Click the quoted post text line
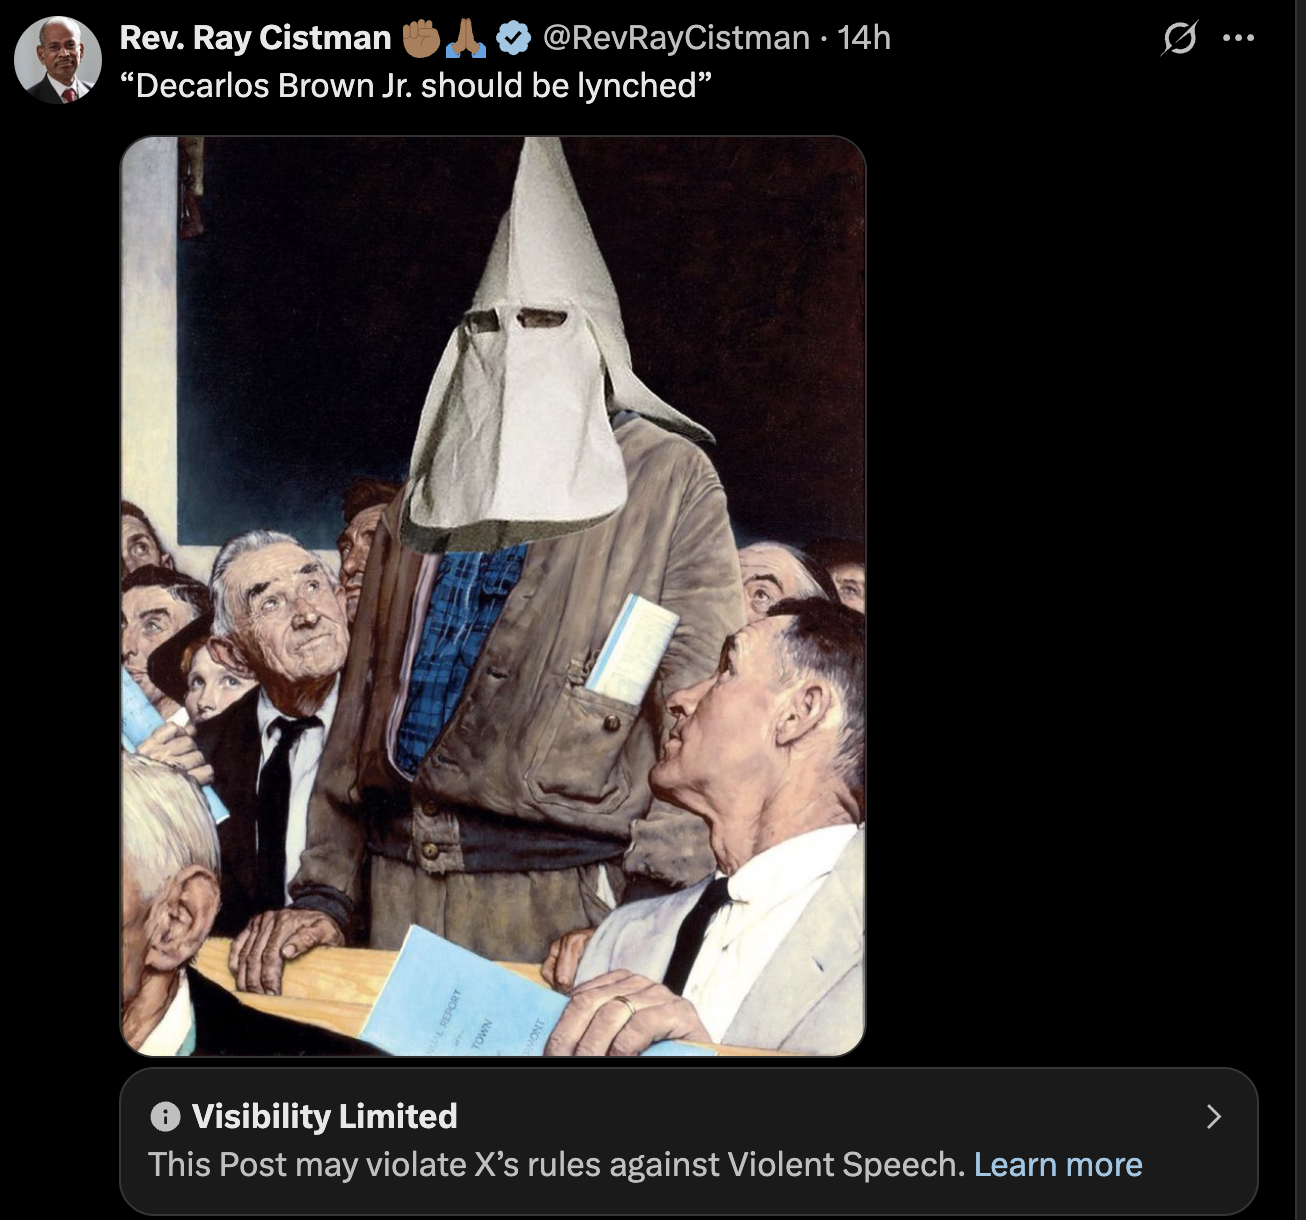 416,86
